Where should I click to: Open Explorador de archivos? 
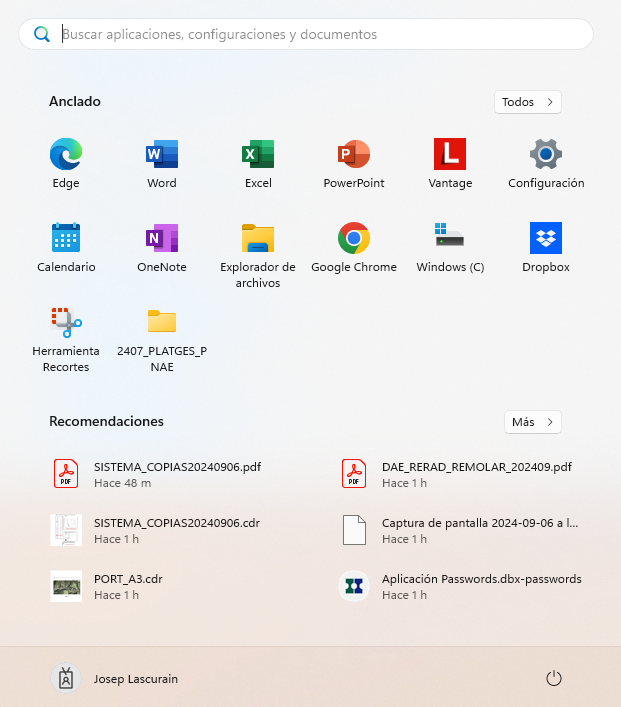coord(258,238)
